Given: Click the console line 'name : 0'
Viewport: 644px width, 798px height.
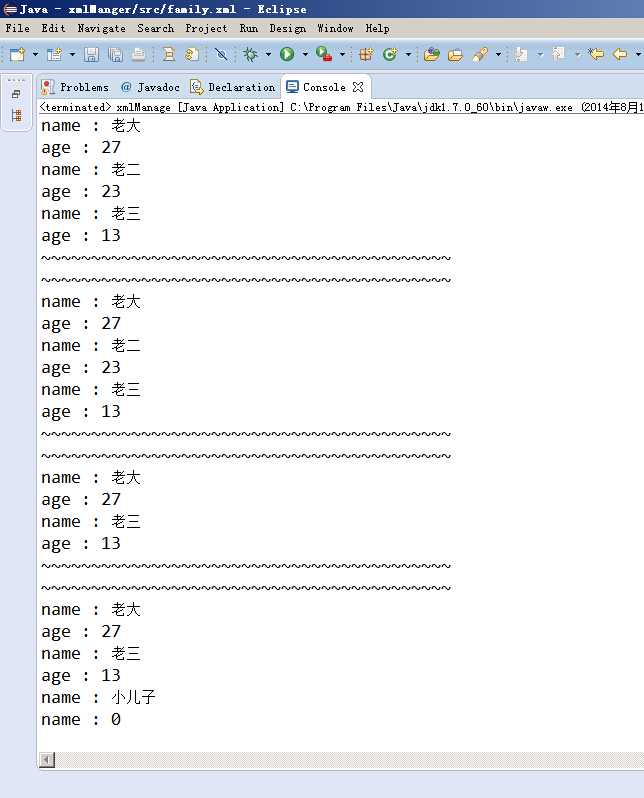Looking at the screenshot, I should [x=81, y=719].
